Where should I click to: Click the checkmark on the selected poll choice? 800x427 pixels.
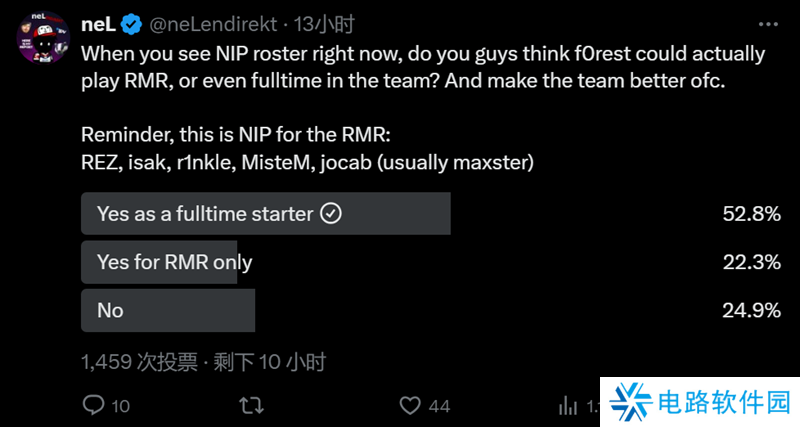tap(333, 213)
